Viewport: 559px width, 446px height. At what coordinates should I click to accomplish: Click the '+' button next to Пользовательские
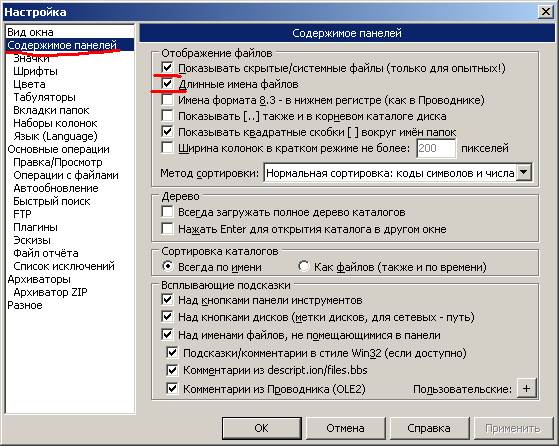(x=527, y=388)
